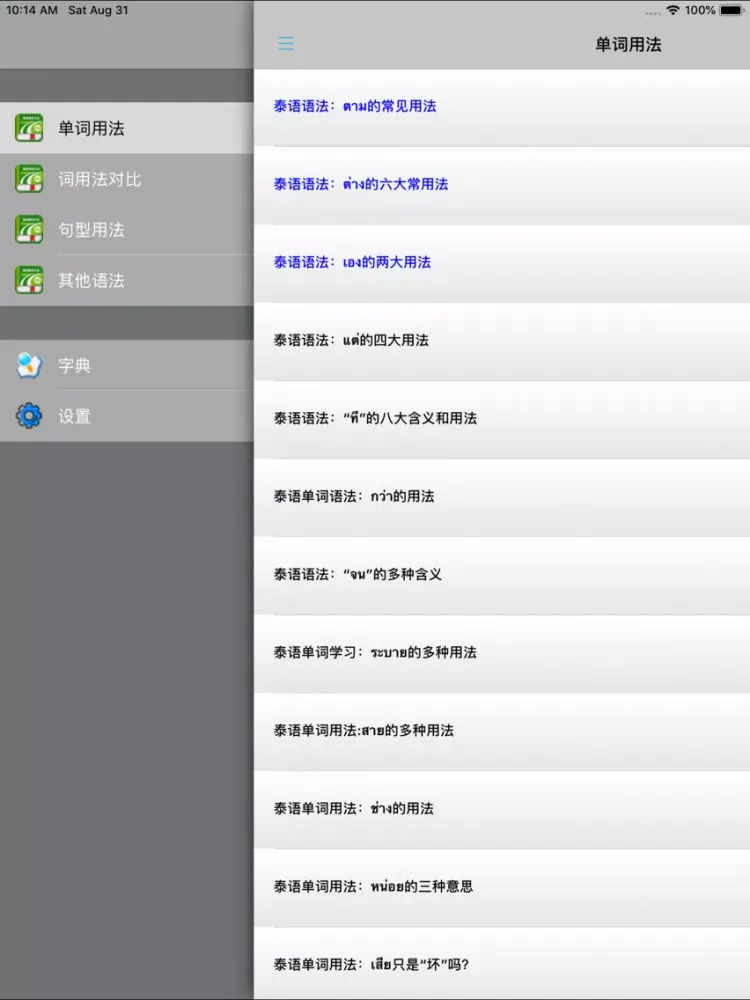Open article 泰语语法：แต่的四大用法

tap(502, 341)
